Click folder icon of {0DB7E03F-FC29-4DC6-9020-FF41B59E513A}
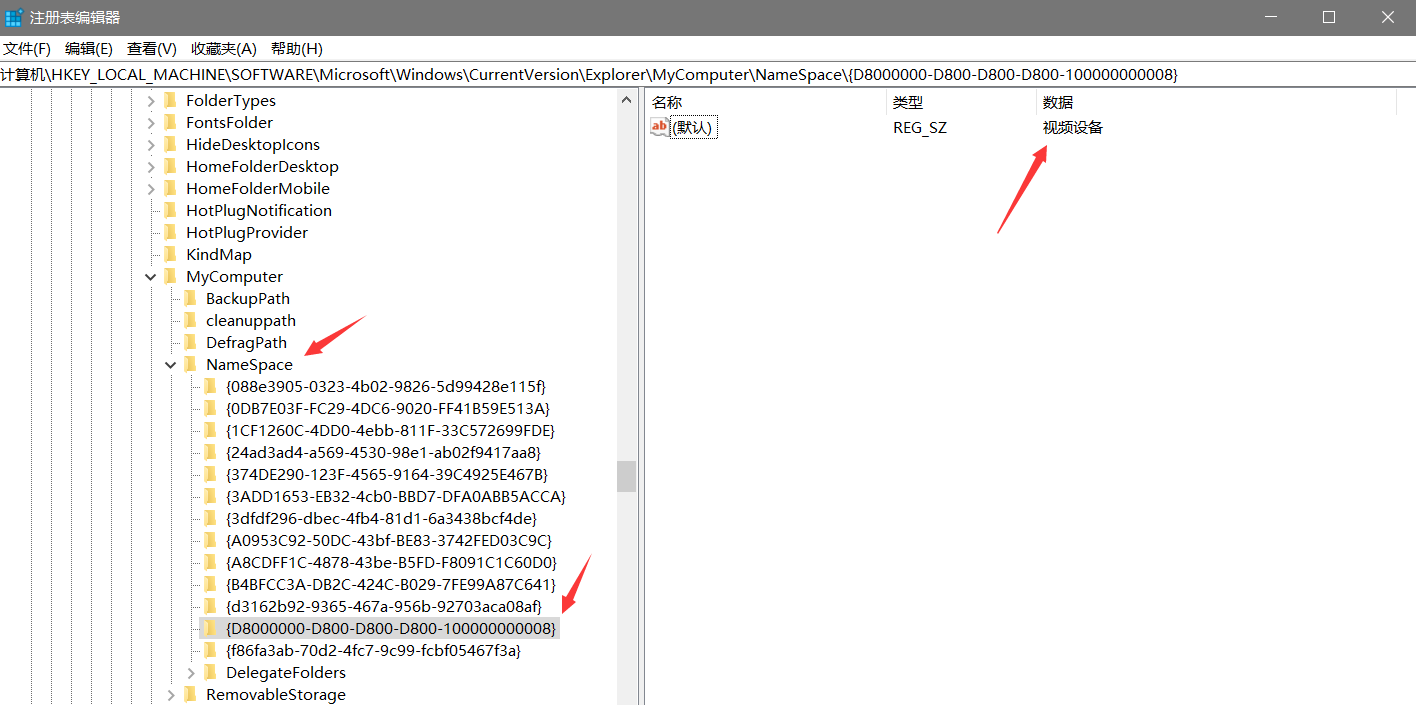This screenshot has height=705, width=1416. click(x=210, y=408)
